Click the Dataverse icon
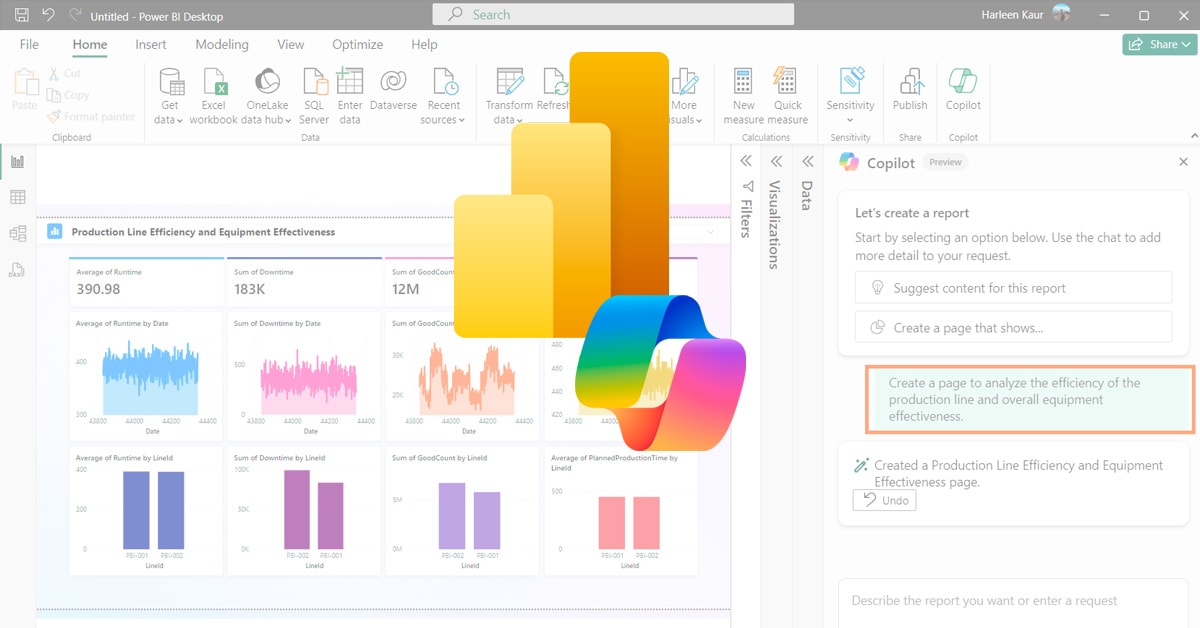Viewport: 1200px width, 628px height. (x=393, y=82)
